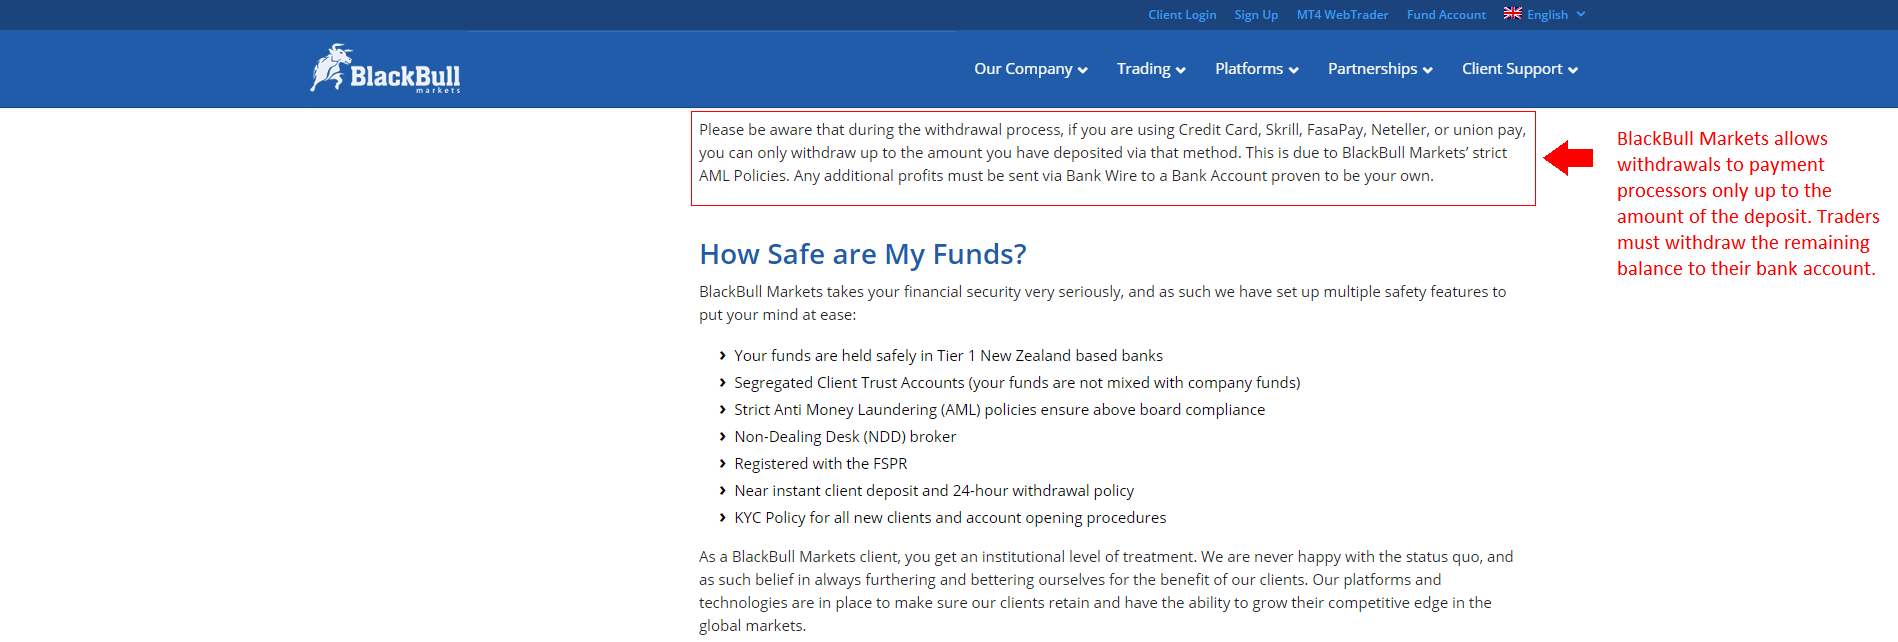The width and height of the screenshot is (1898, 642).
Task: Click the bullet chevron beside "Non-Dealing Desk (NDD) broker"
Action: [722, 437]
